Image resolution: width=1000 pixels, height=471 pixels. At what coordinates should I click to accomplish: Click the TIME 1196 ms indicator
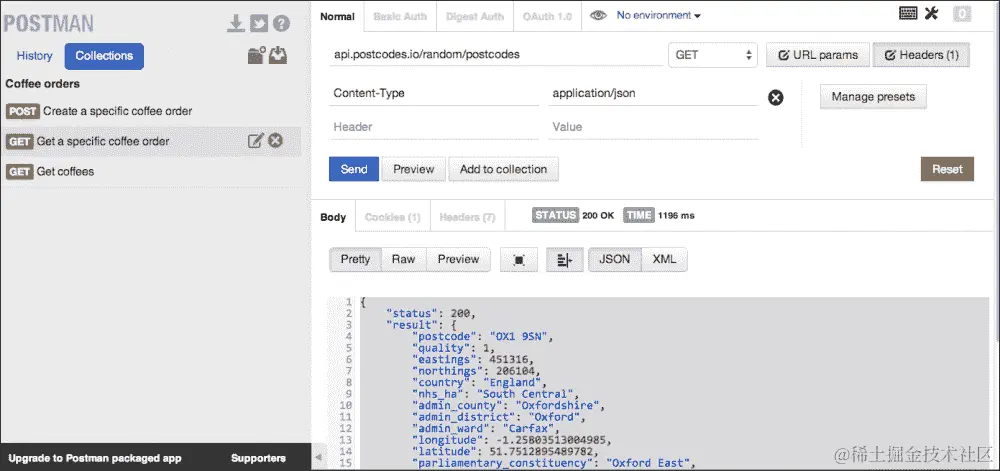659,215
